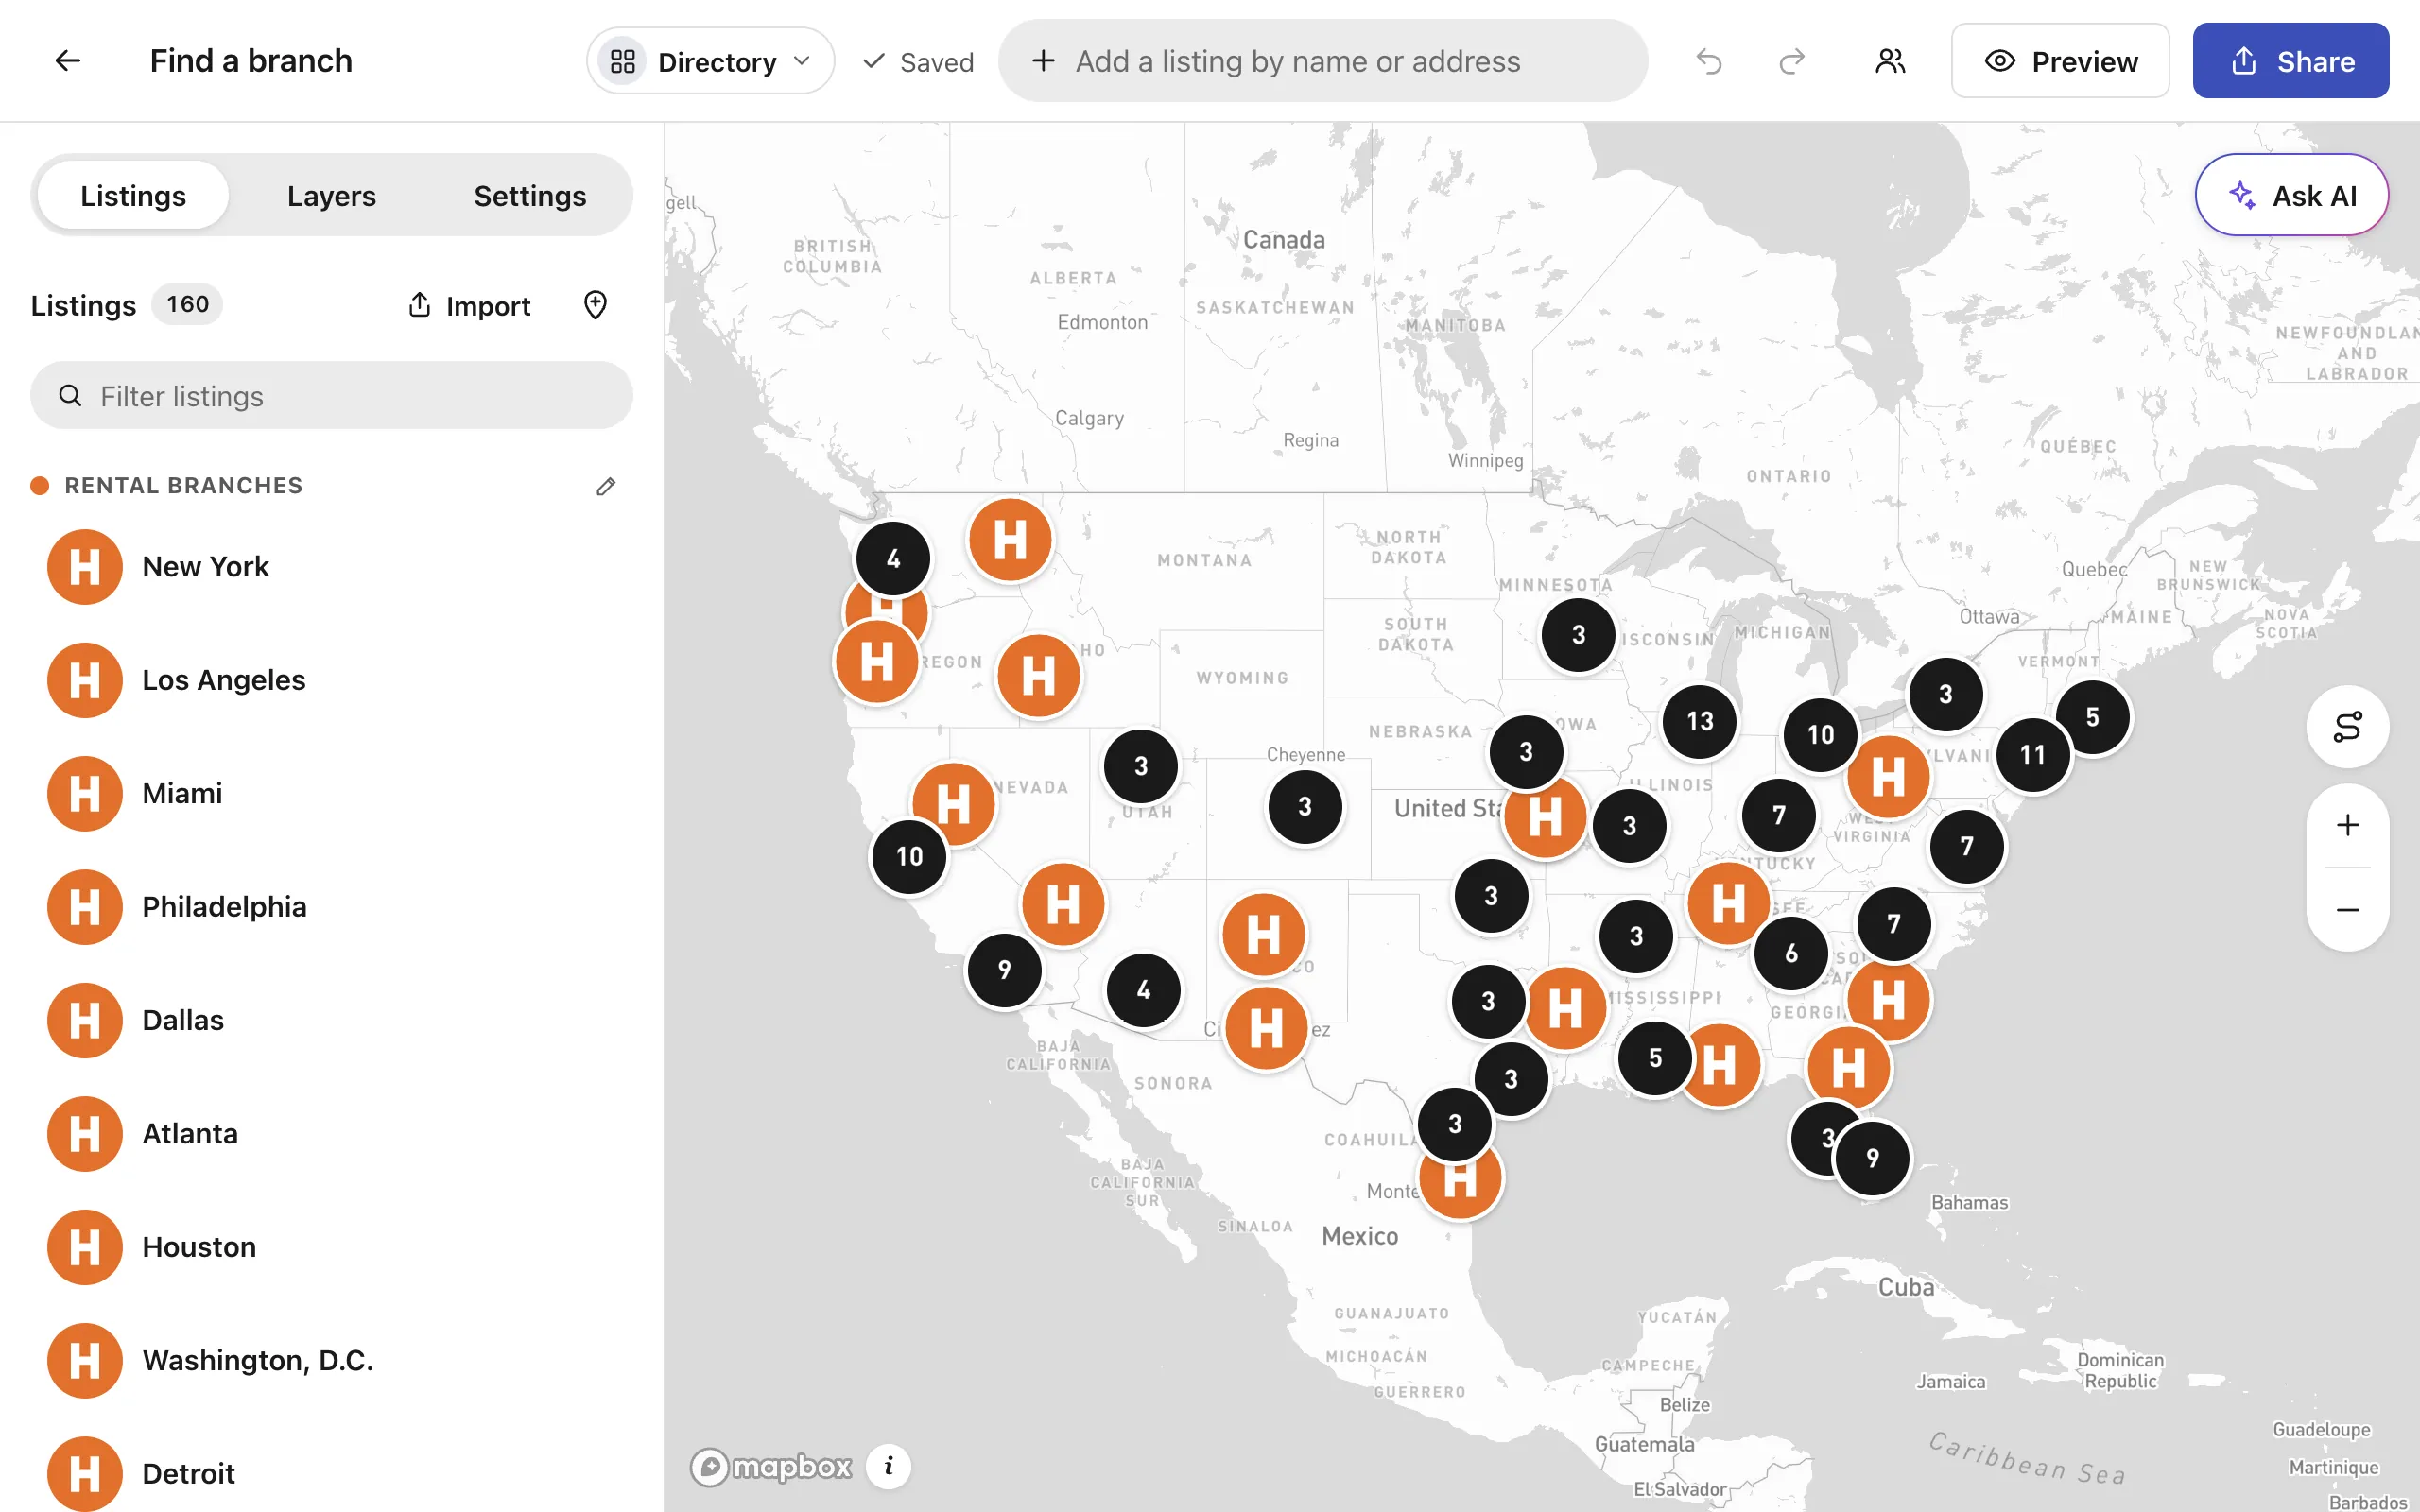Click the Import button
This screenshot has height=1512, width=2420.
tap(469, 305)
